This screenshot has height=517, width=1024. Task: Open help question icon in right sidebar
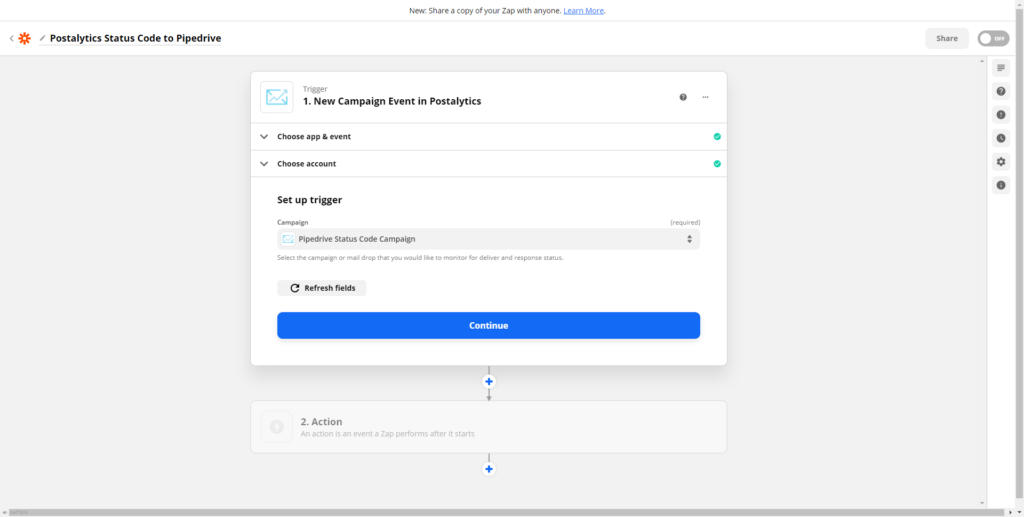[x=1001, y=91]
